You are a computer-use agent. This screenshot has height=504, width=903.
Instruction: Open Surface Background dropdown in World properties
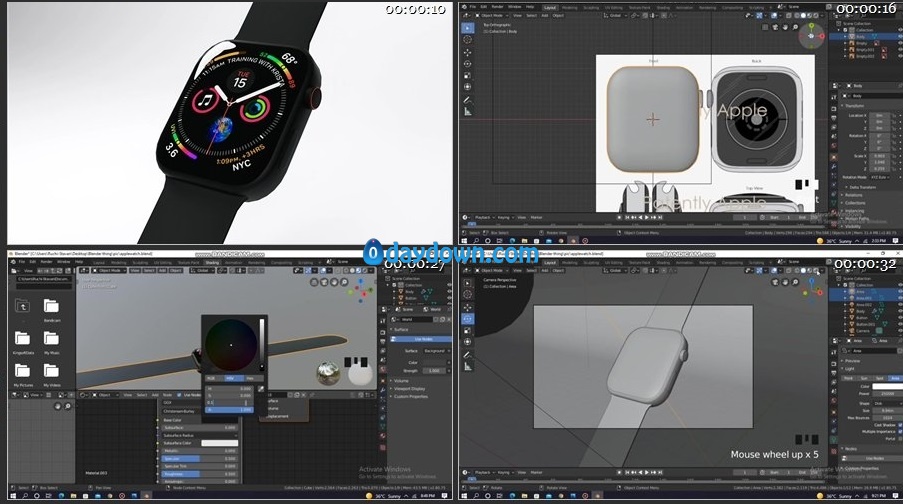[x=435, y=351]
